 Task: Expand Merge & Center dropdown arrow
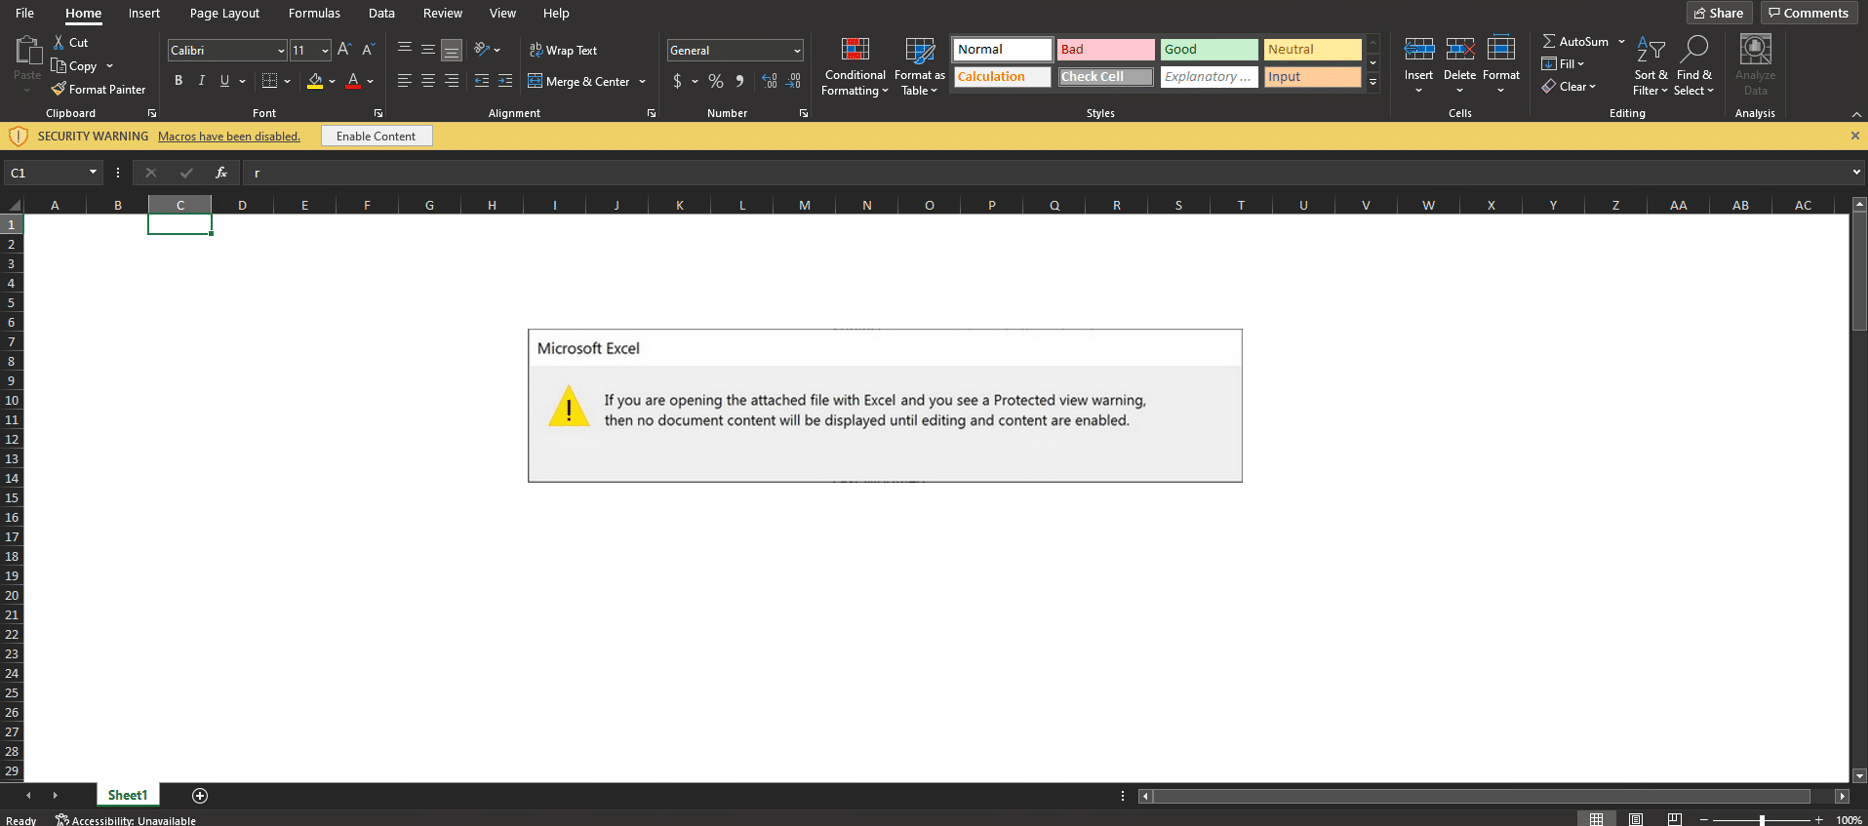click(642, 81)
